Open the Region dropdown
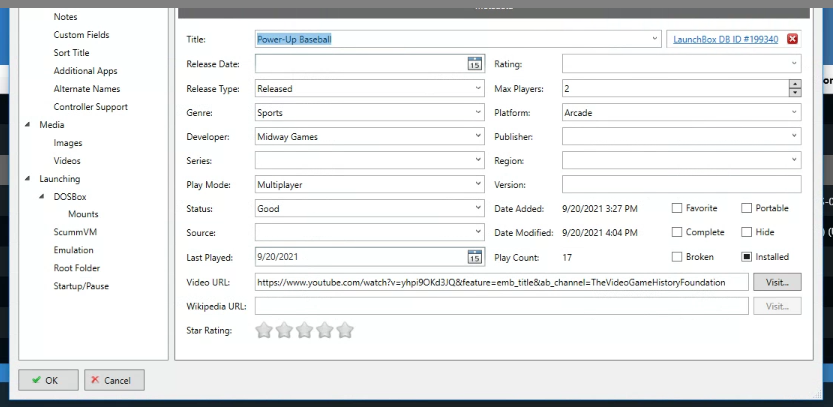 pos(794,160)
